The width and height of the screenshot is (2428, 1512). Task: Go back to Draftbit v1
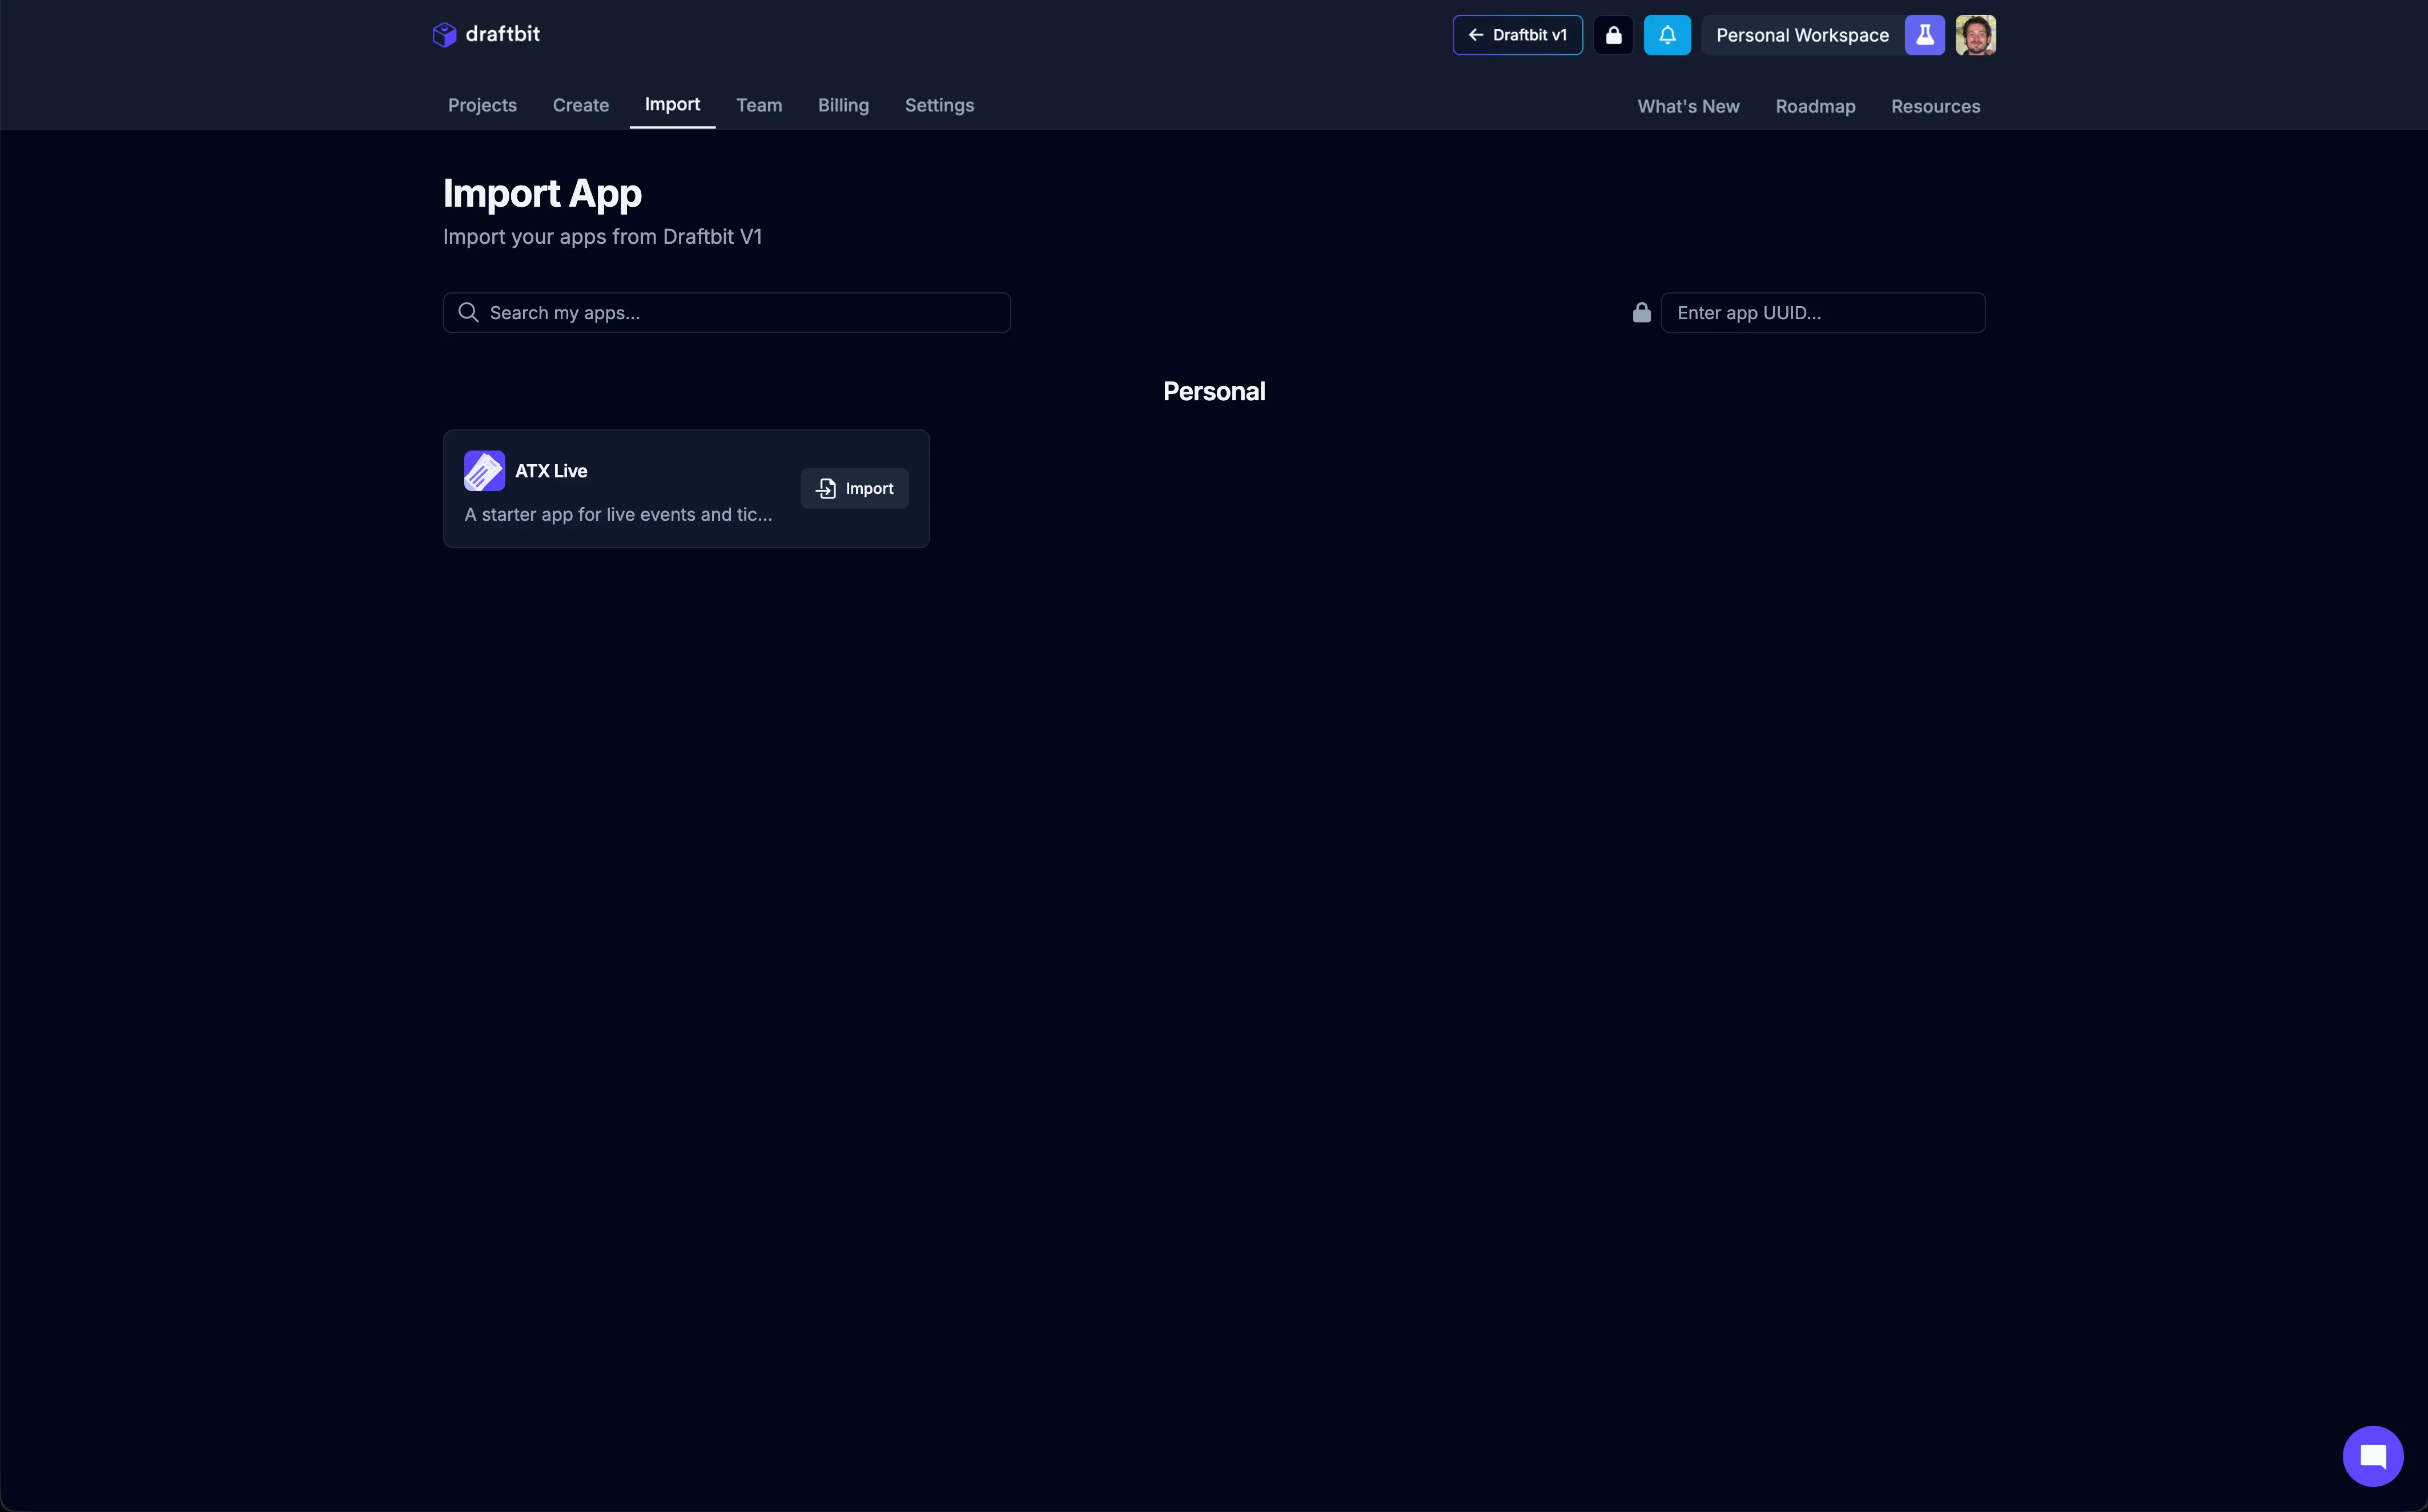tap(1517, 35)
